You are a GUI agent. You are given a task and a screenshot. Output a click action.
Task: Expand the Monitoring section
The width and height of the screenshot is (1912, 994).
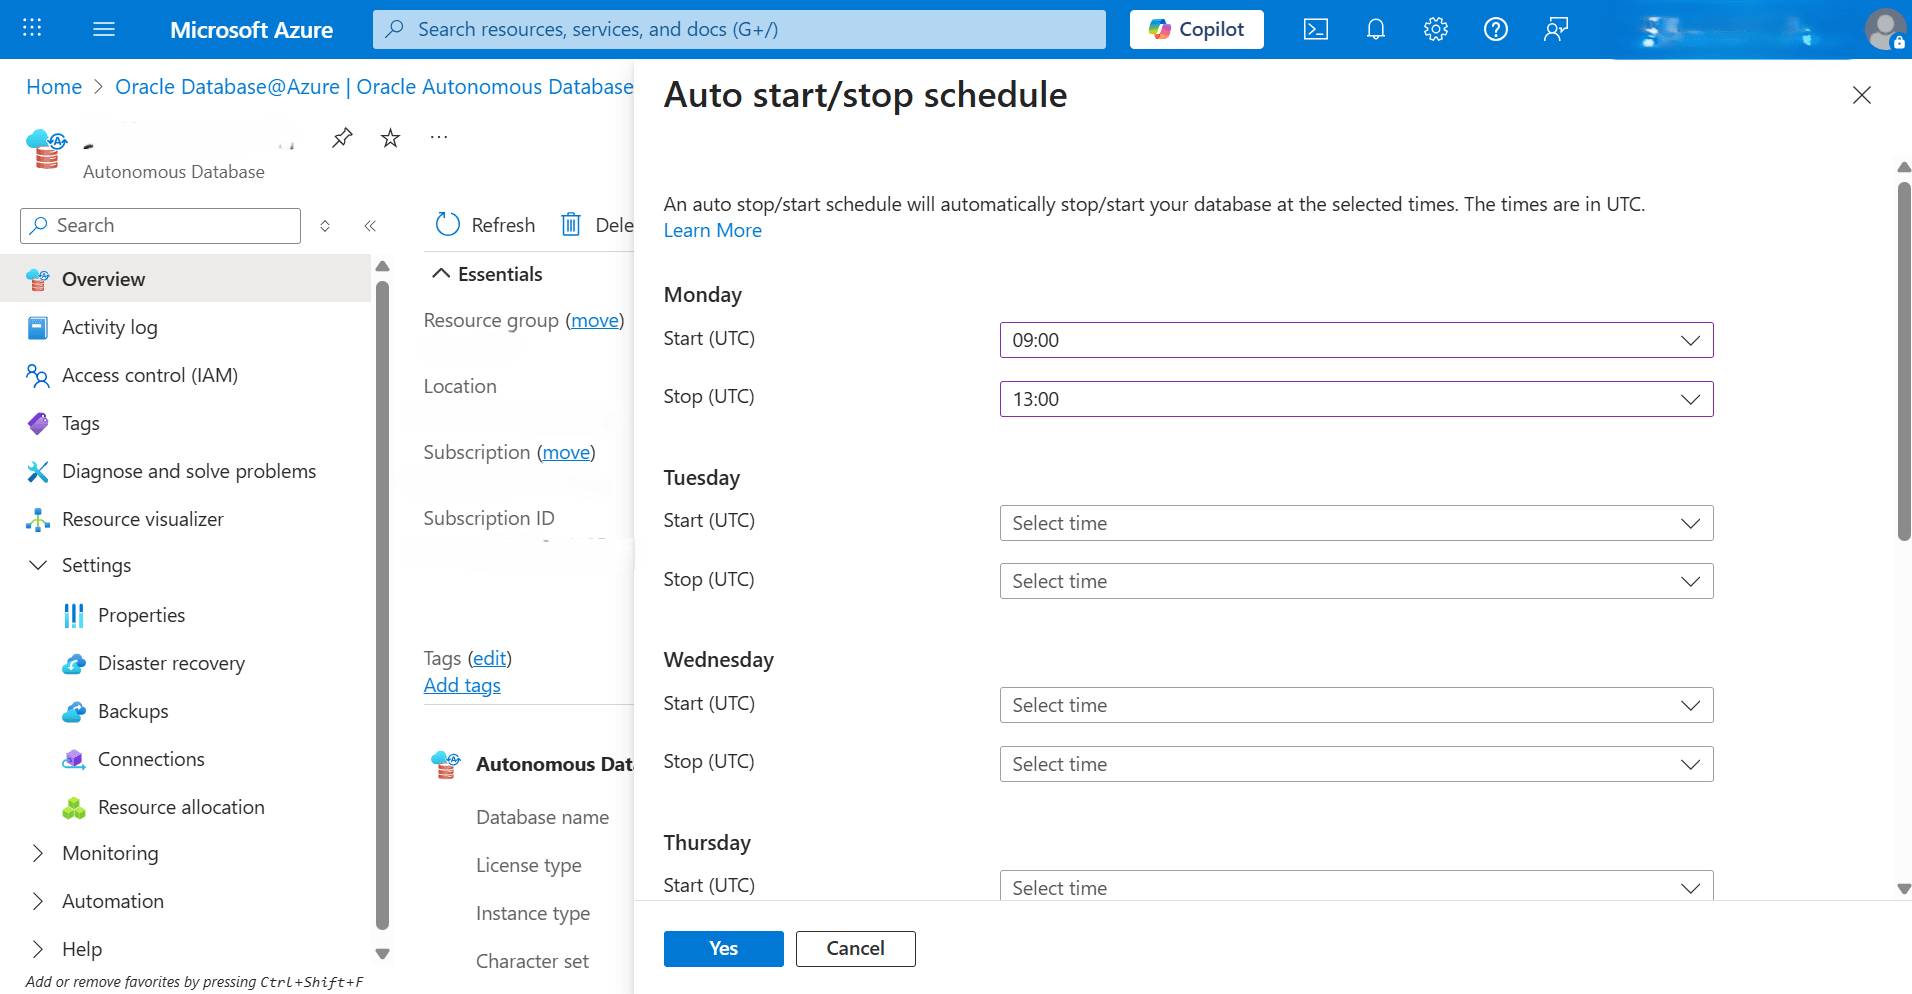coord(110,853)
